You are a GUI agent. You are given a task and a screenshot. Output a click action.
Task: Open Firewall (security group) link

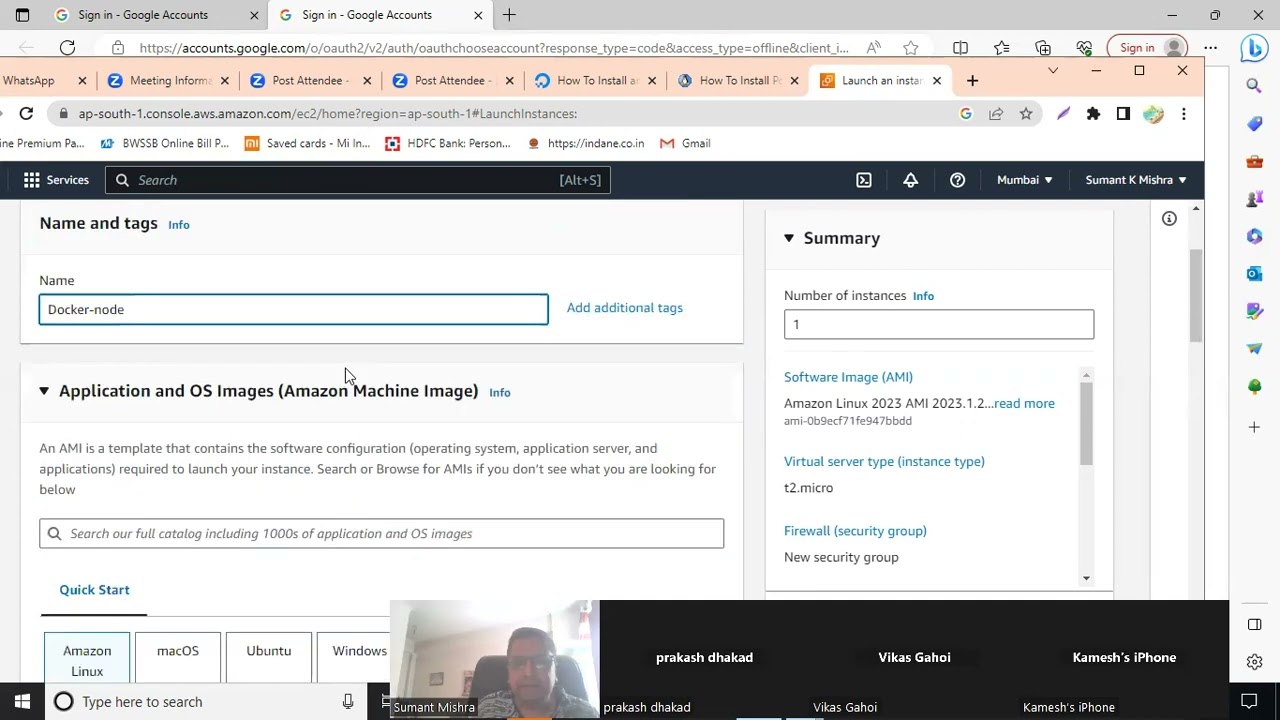[855, 531]
